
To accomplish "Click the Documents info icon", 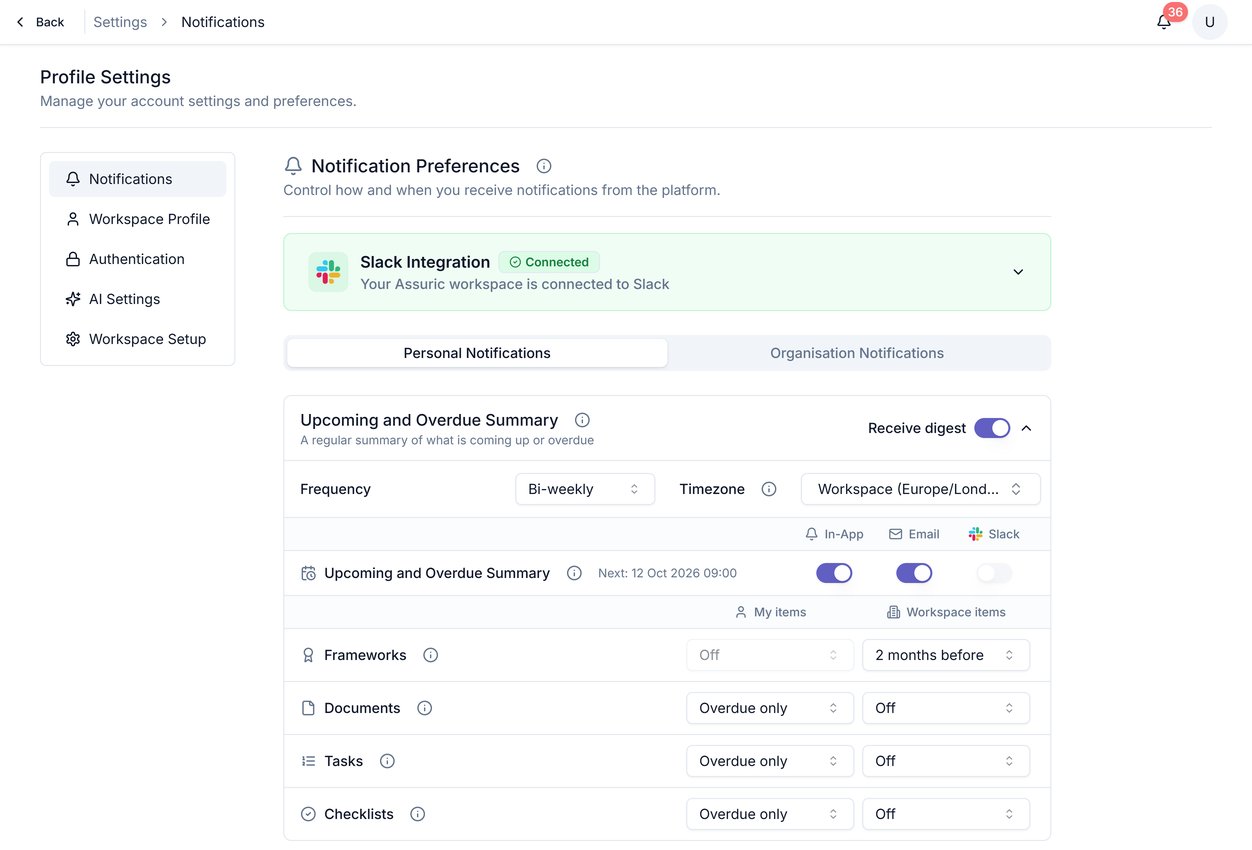I will coord(424,708).
